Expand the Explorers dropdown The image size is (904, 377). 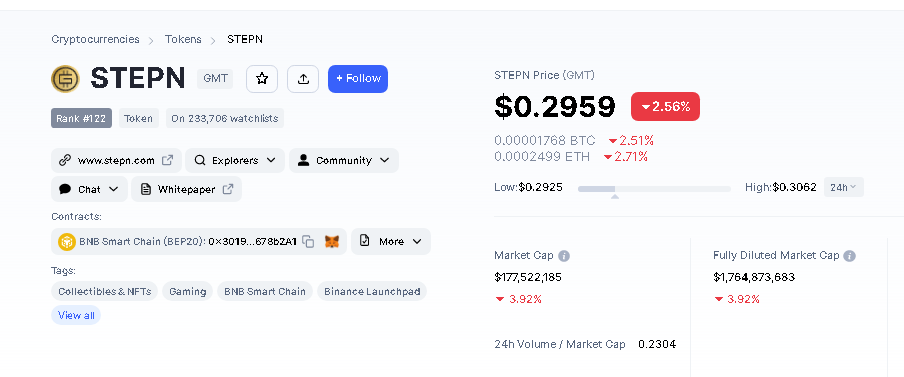pos(235,160)
